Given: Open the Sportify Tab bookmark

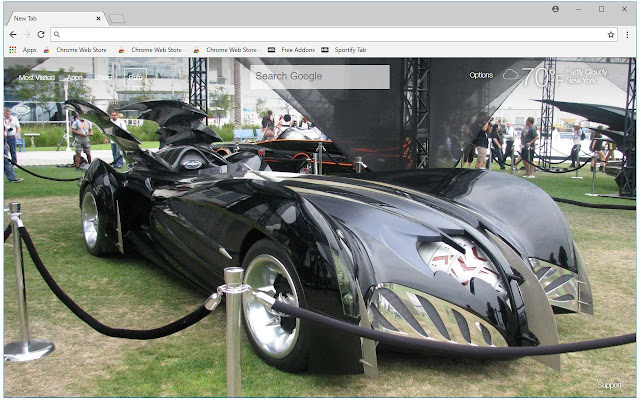Looking at the screenshot, I should pyautogui.click(x=350, y=50).
